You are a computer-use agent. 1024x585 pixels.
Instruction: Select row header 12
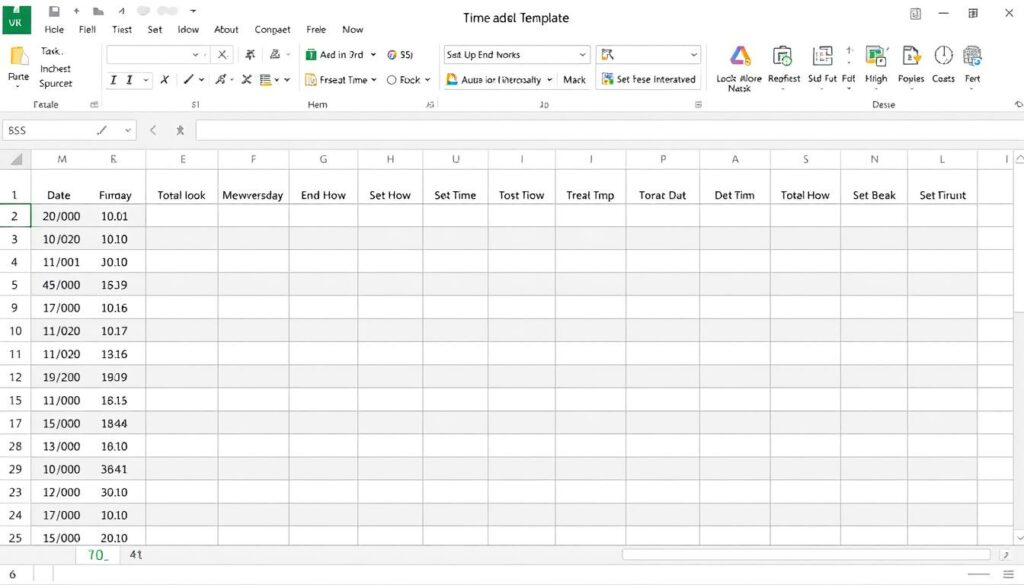pos(15,377)
